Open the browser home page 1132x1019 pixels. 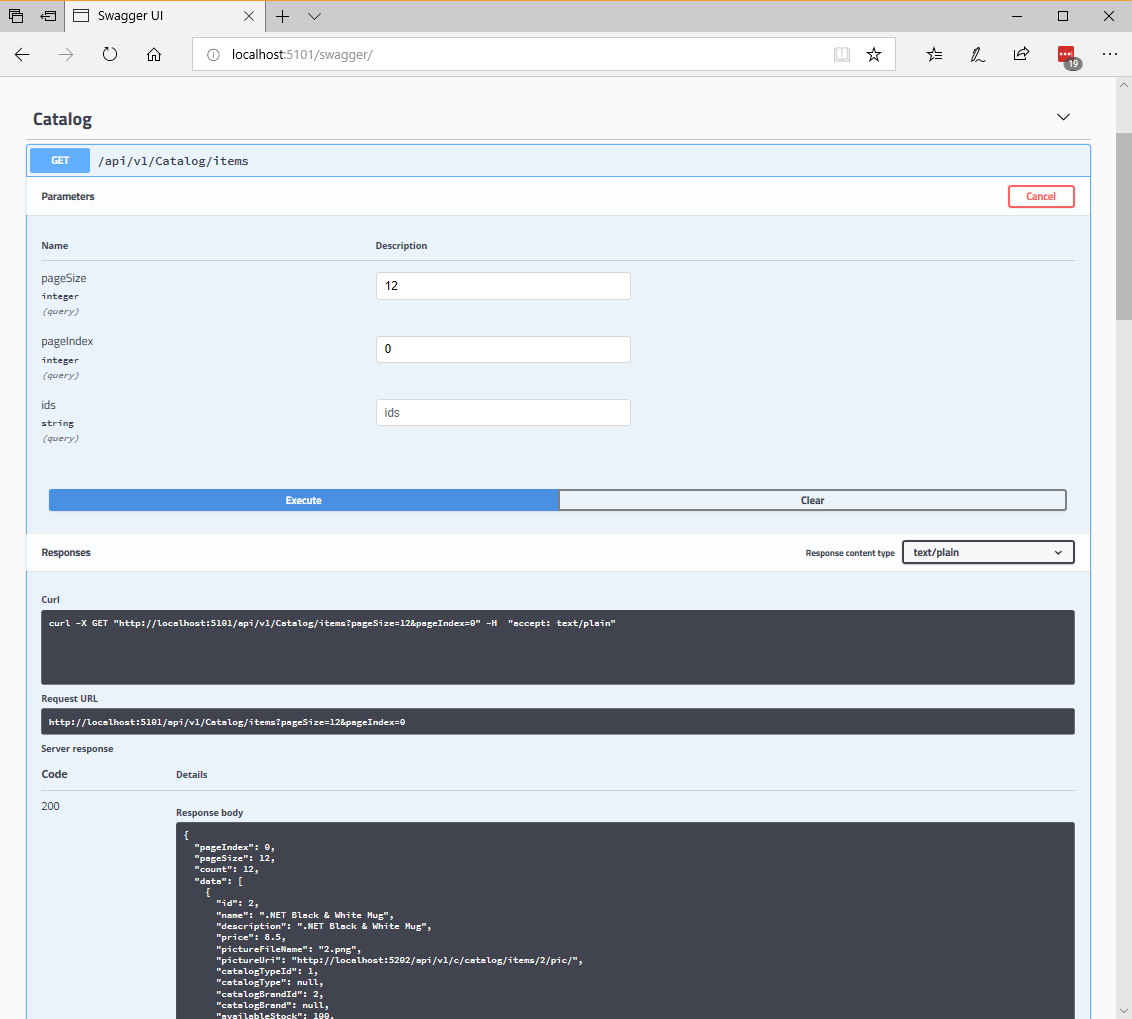coord(154,55)
